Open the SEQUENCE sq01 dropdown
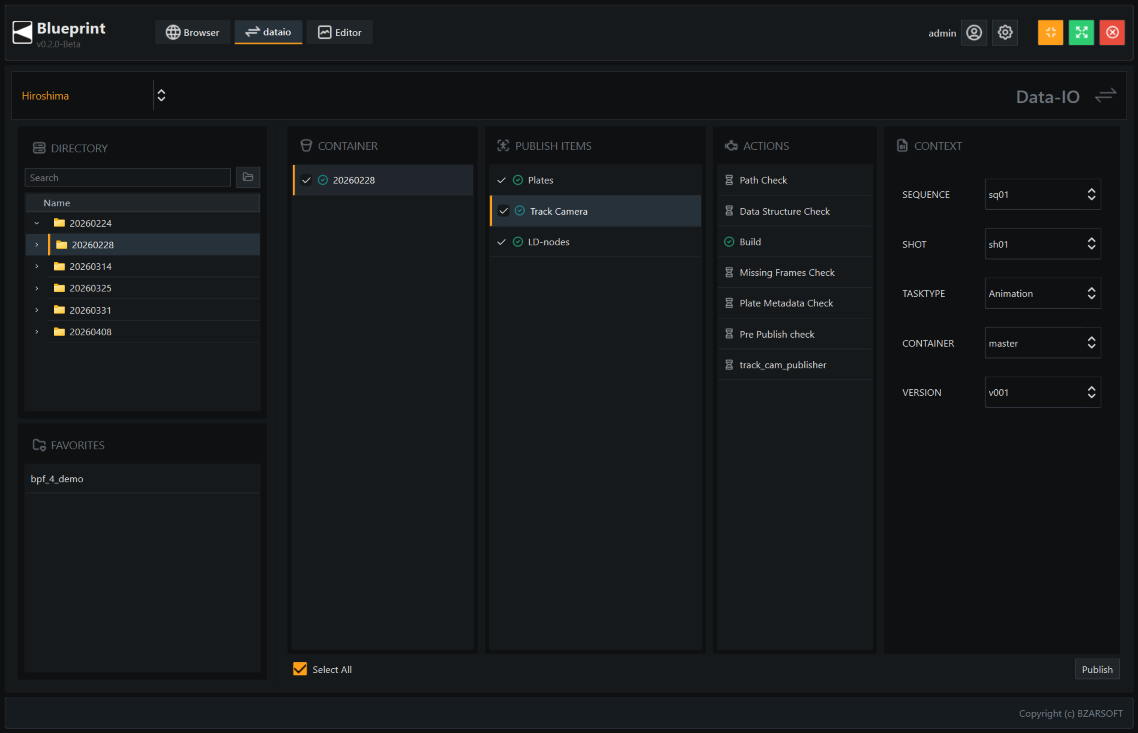Viewport: 1138px width, 733px height. tap(1042, 194)
